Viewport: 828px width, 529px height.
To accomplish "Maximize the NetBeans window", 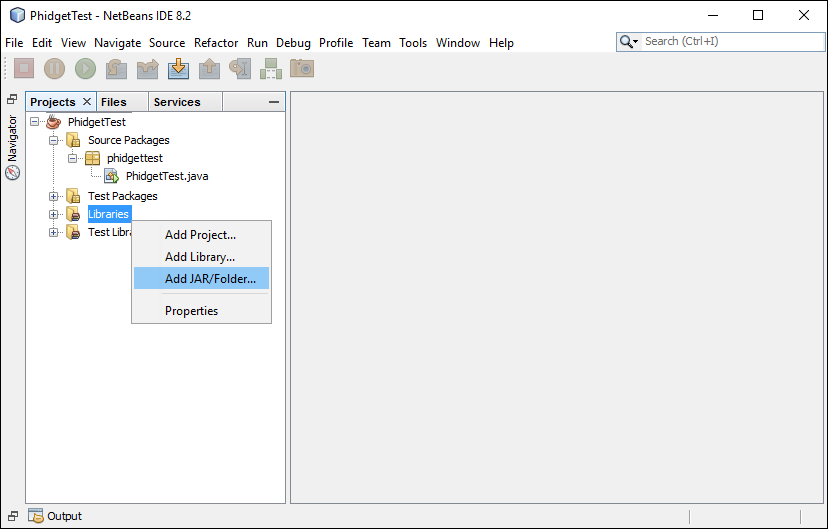I will 758,15.
